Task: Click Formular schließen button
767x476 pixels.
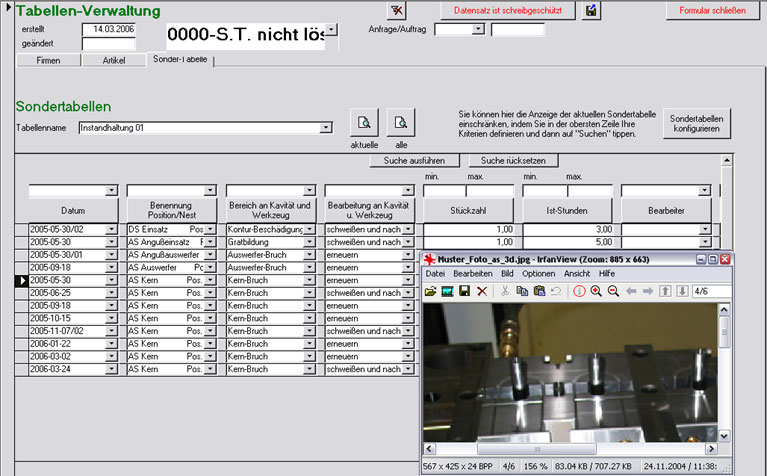Action: pos(712,10)
